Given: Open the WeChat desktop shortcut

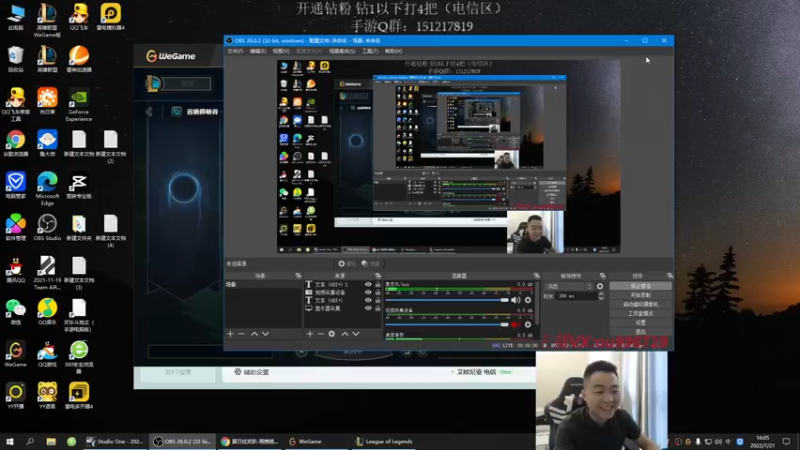Looking at the screenshot, I should (x=16, y=312).
